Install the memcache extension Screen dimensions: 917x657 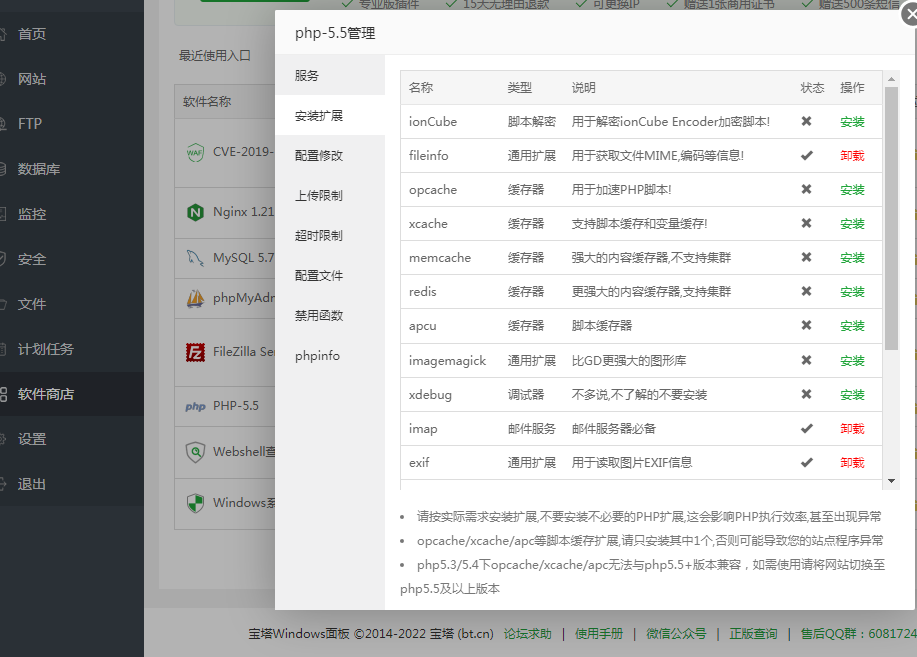tap(852, 257)
